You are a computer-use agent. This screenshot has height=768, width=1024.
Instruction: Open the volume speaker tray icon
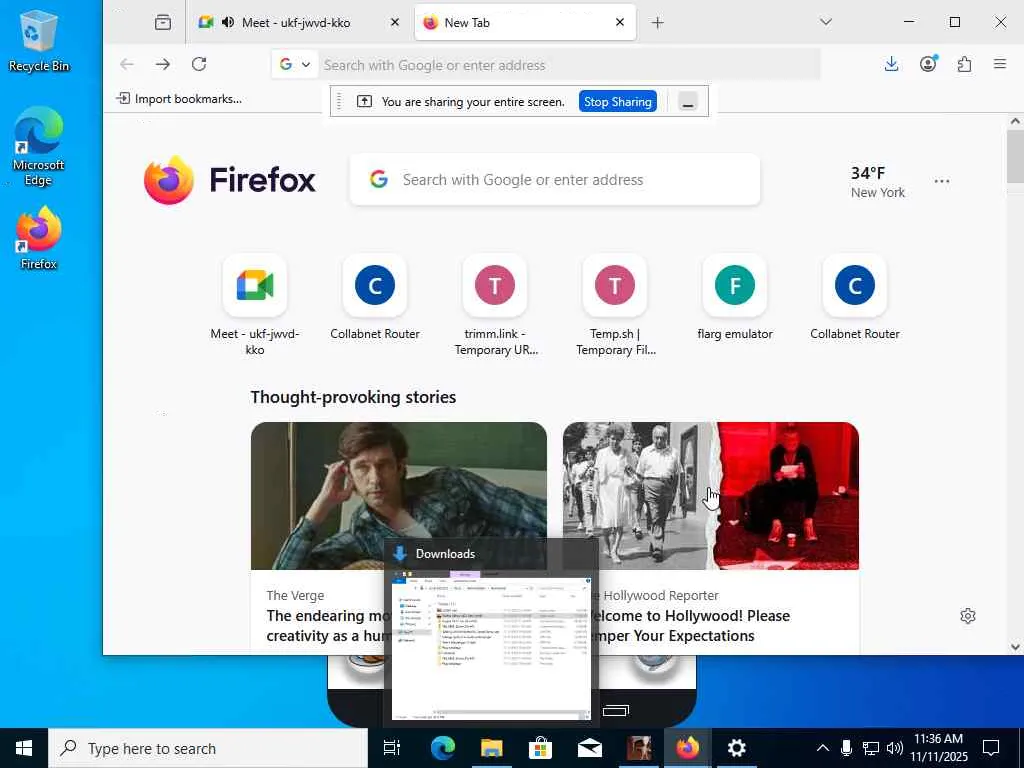(895, 748)
